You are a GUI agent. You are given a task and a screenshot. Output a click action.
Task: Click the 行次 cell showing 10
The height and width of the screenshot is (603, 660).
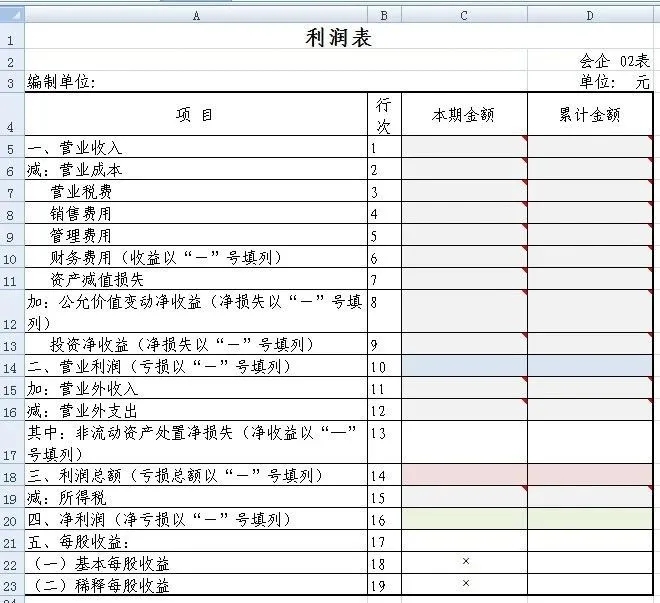coord(384,366)
